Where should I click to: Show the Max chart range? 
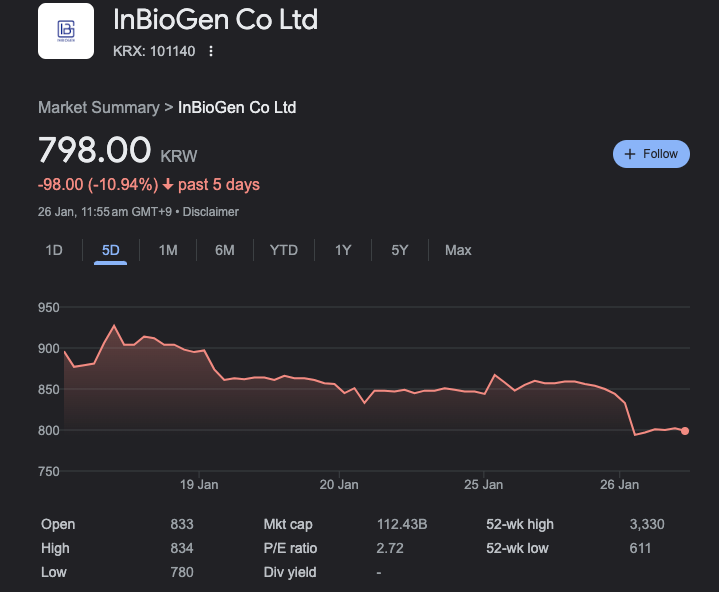458,250
